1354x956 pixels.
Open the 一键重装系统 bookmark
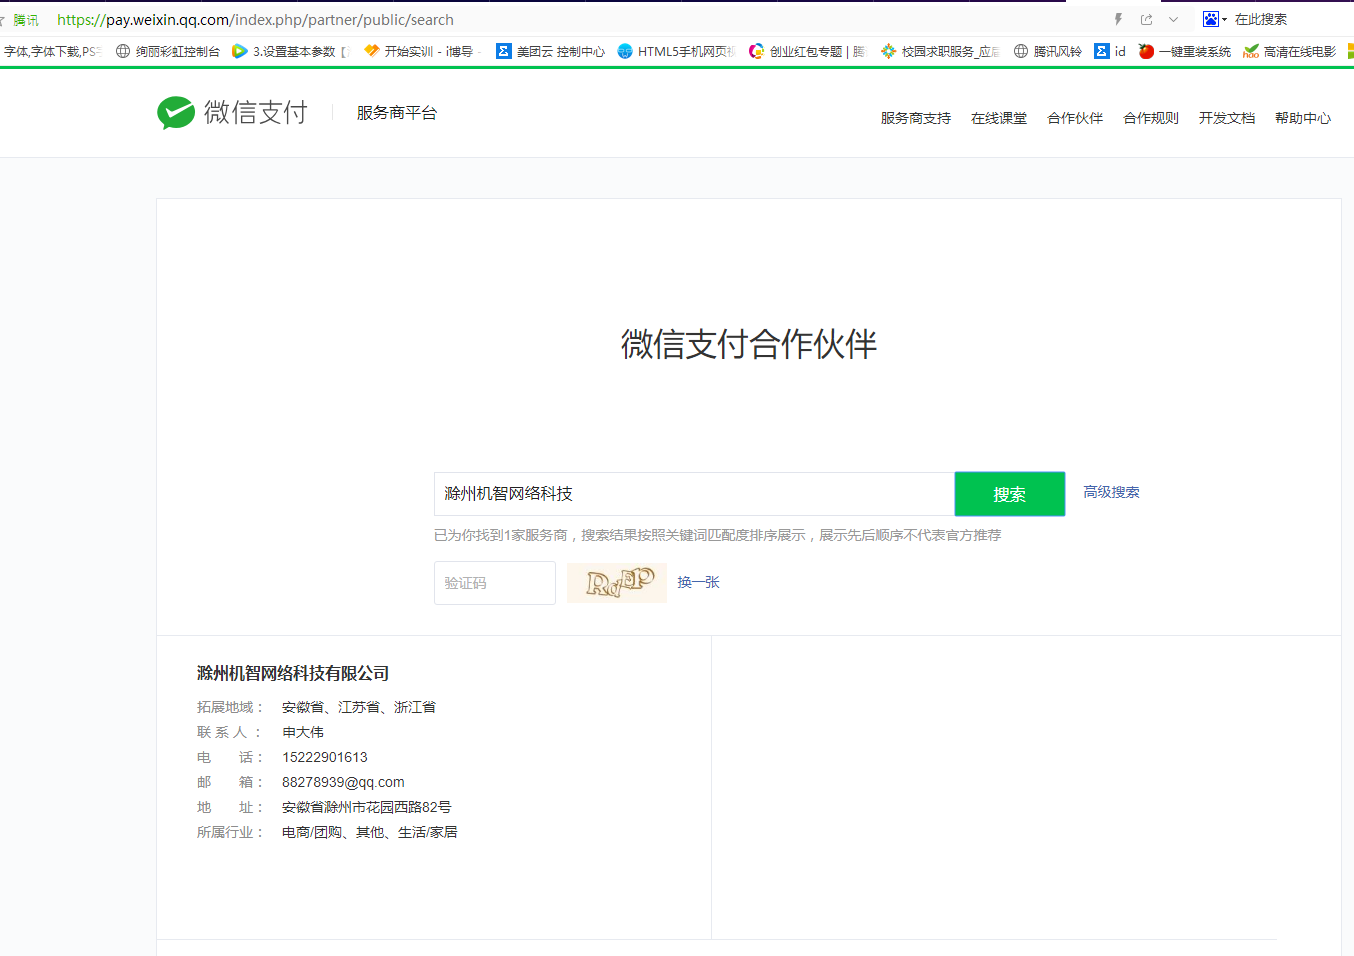coord(1185,51)
